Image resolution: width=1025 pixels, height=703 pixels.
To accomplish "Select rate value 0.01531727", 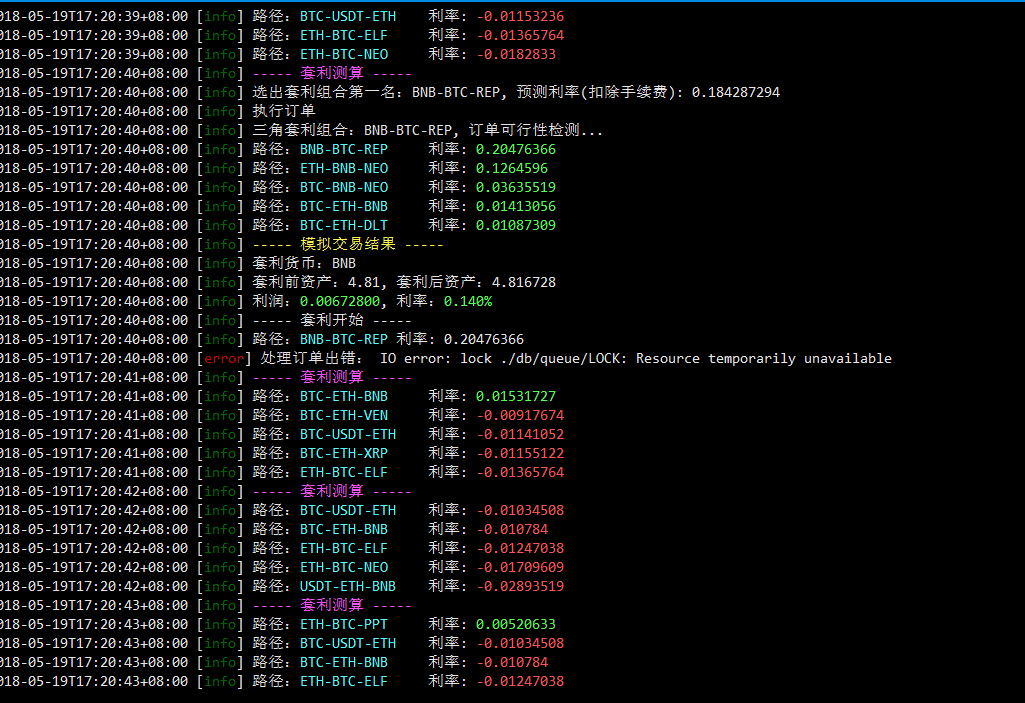I will (516, 396).
